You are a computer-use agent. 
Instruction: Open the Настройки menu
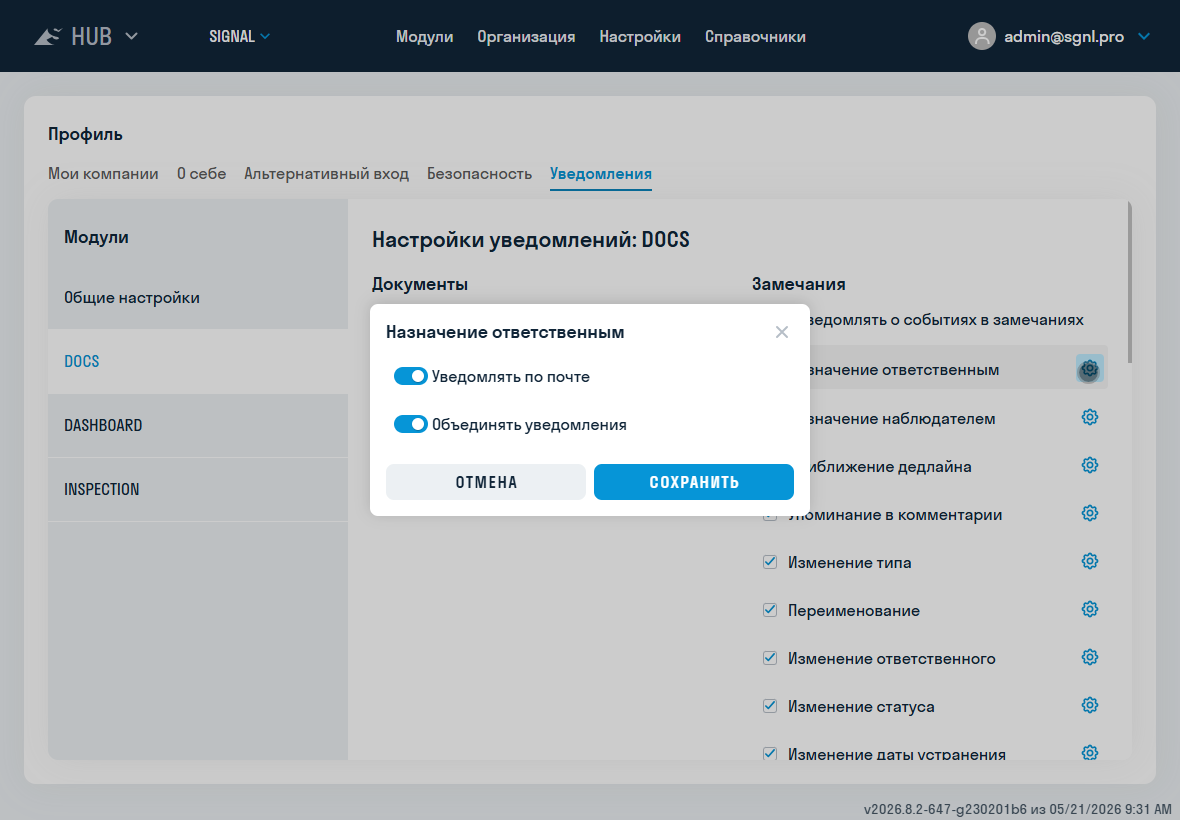pyautogui.click(x=640, y=36)
